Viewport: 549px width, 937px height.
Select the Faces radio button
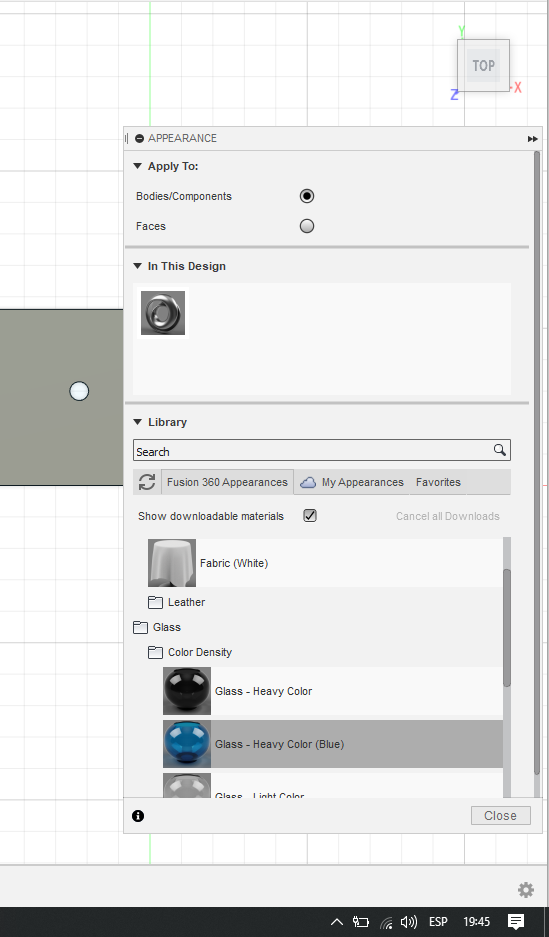pyautogui.click(x=307, y=226)
